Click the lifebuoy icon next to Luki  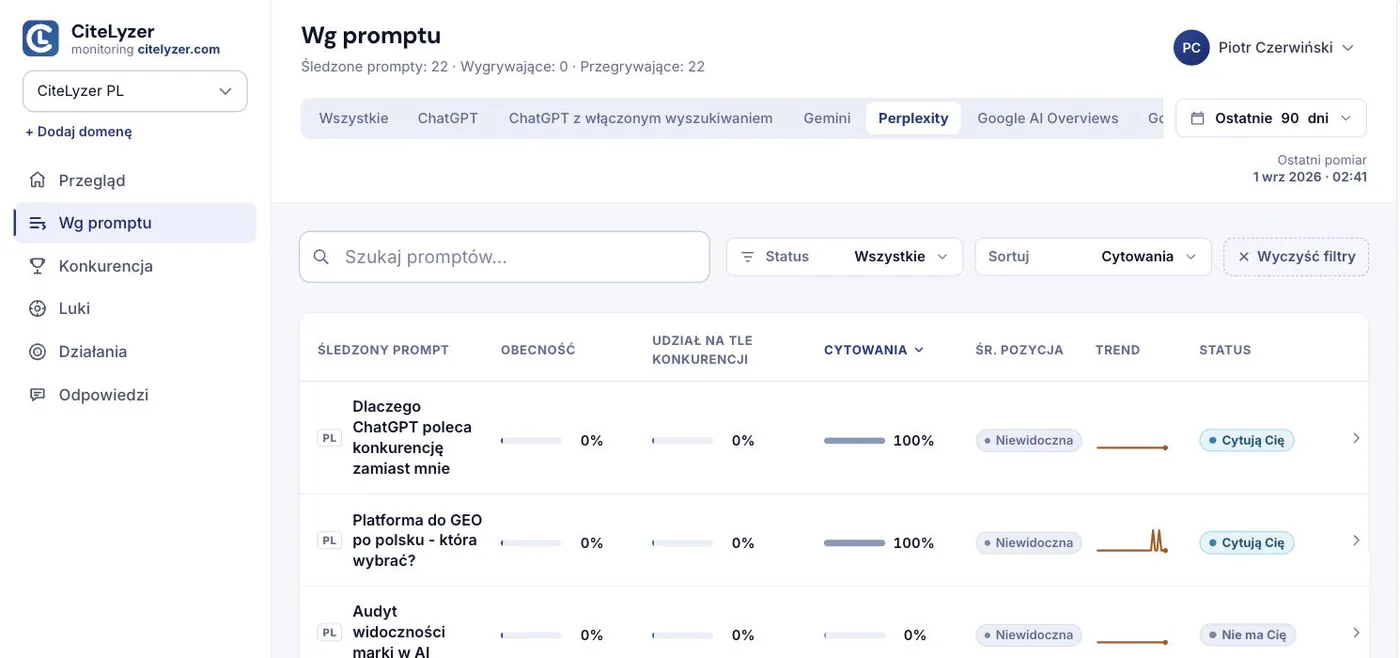[38, 308]
